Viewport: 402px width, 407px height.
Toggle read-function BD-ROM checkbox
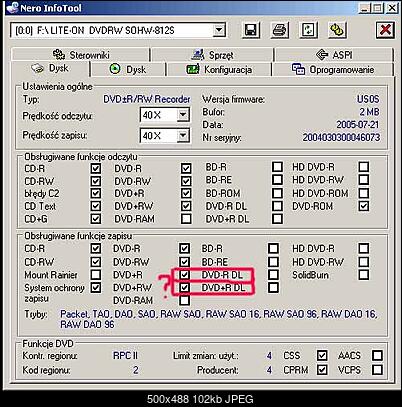click(277, 193)
